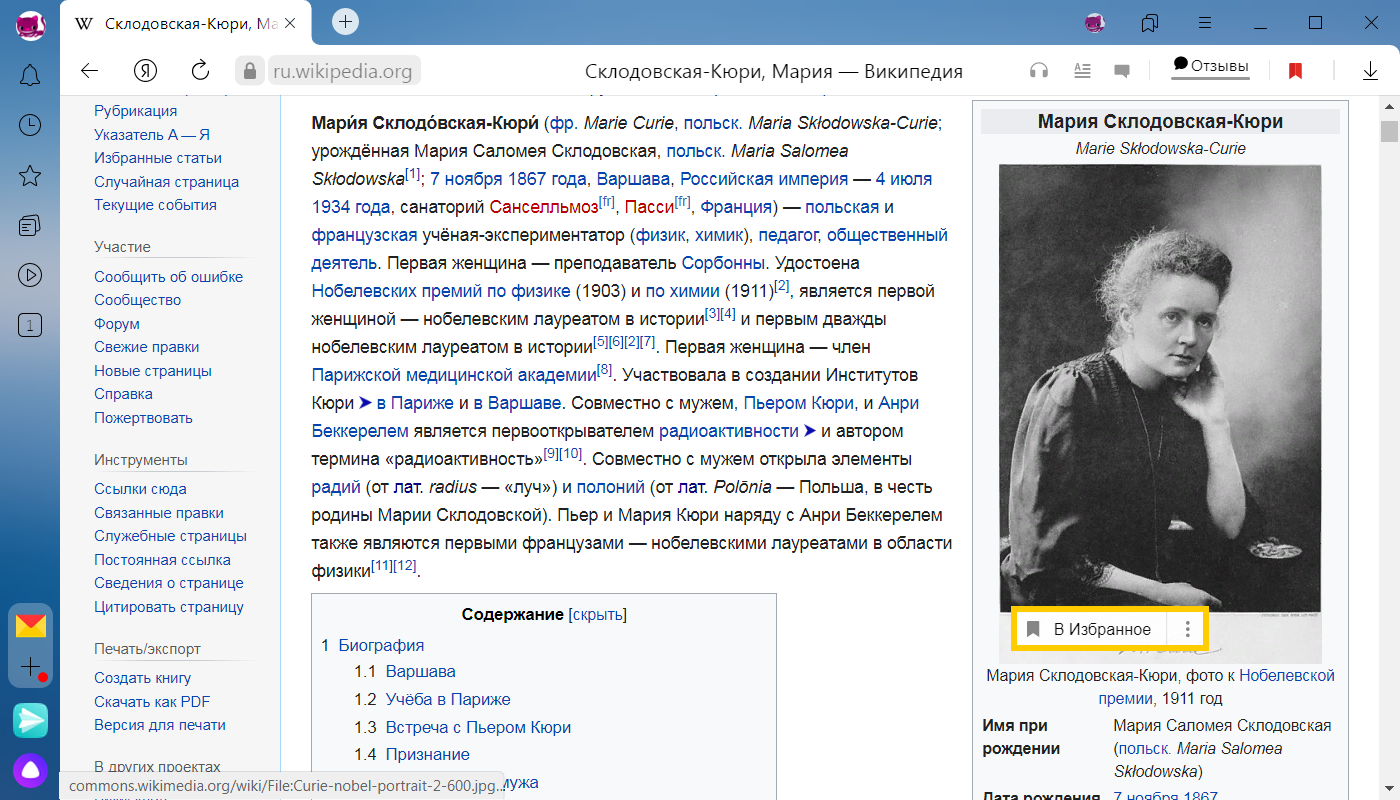
Task: View site security lock icon
Action: (x=249, y=71)
